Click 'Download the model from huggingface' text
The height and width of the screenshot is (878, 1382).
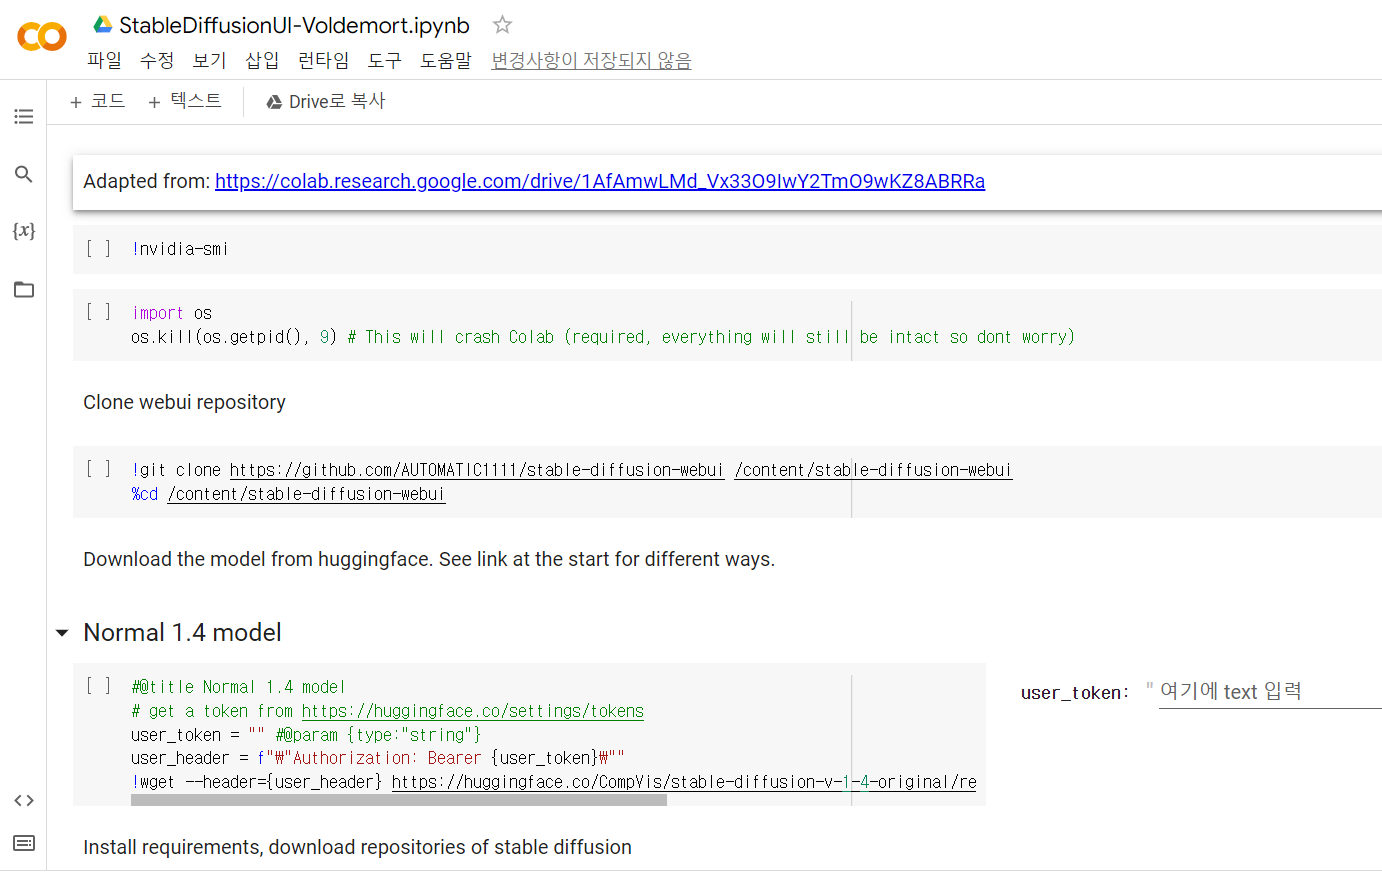[258, 559]
